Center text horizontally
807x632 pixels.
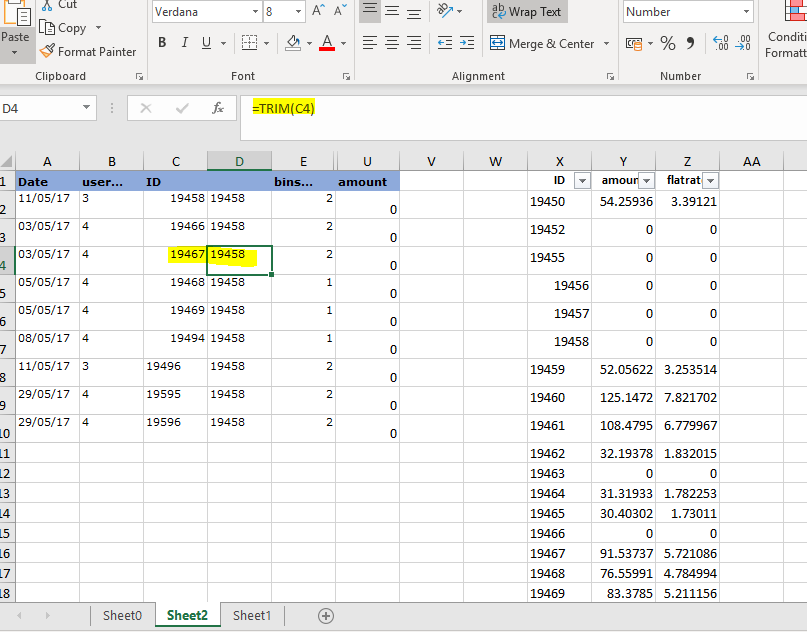click(392, 43)
